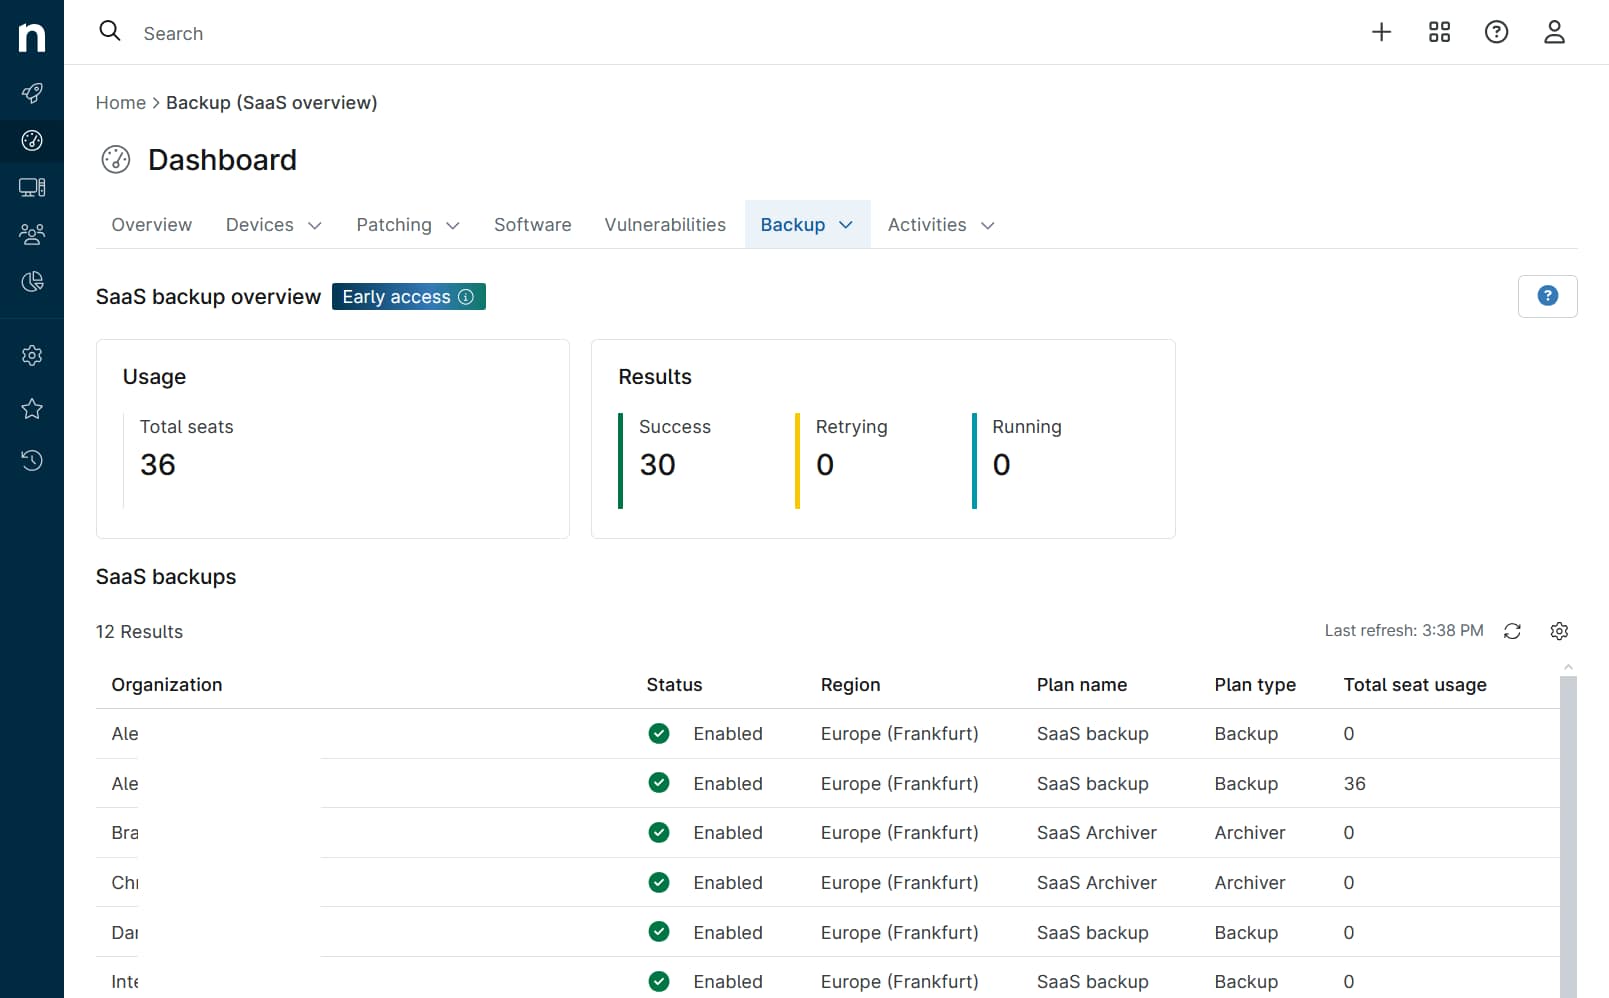Open the reporting pie chart sidebar icon
Viewport: 1609px width, 998px height.
tap(32, 282)
